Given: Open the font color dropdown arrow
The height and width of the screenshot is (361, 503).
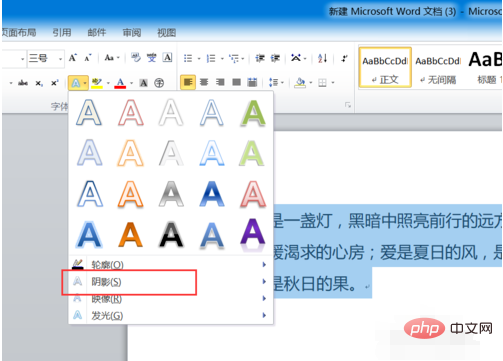Looking at the screenshot, I should [x=131, y=83].
